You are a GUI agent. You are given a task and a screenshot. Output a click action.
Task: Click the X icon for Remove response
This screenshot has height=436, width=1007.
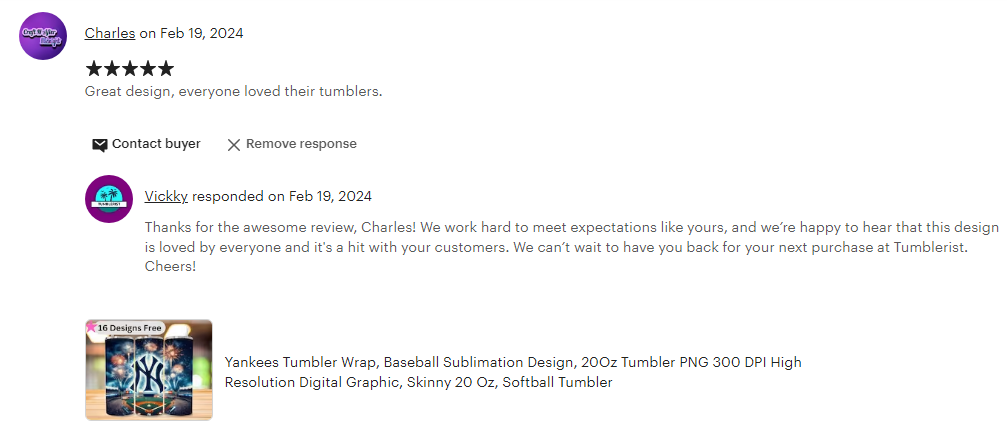point(234,144)
